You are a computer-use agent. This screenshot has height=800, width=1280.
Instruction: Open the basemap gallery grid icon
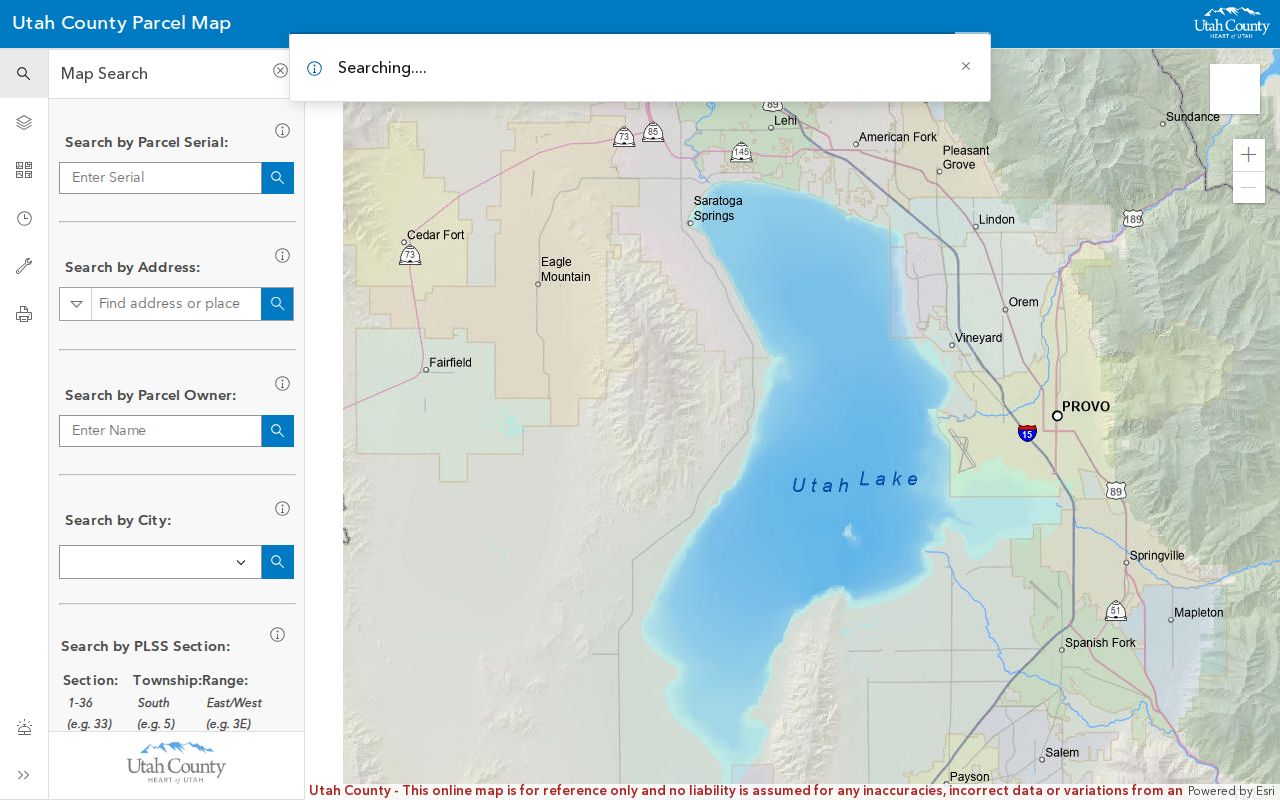[x=24, y=170]
